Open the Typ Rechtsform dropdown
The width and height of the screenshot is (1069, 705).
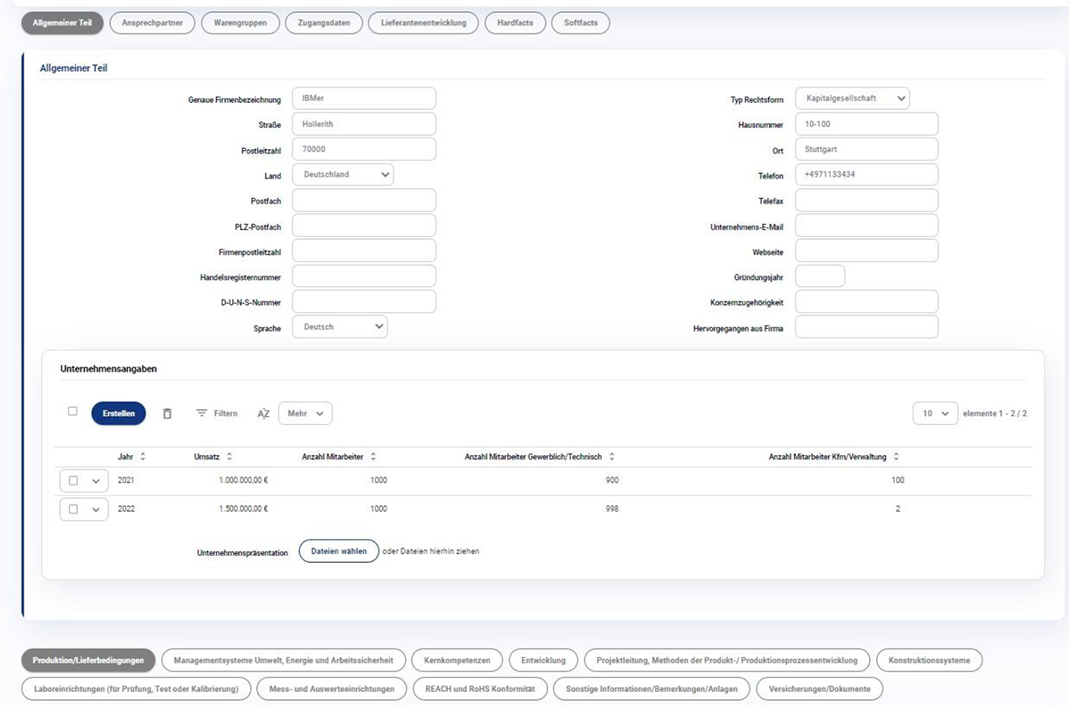[852, 98]
